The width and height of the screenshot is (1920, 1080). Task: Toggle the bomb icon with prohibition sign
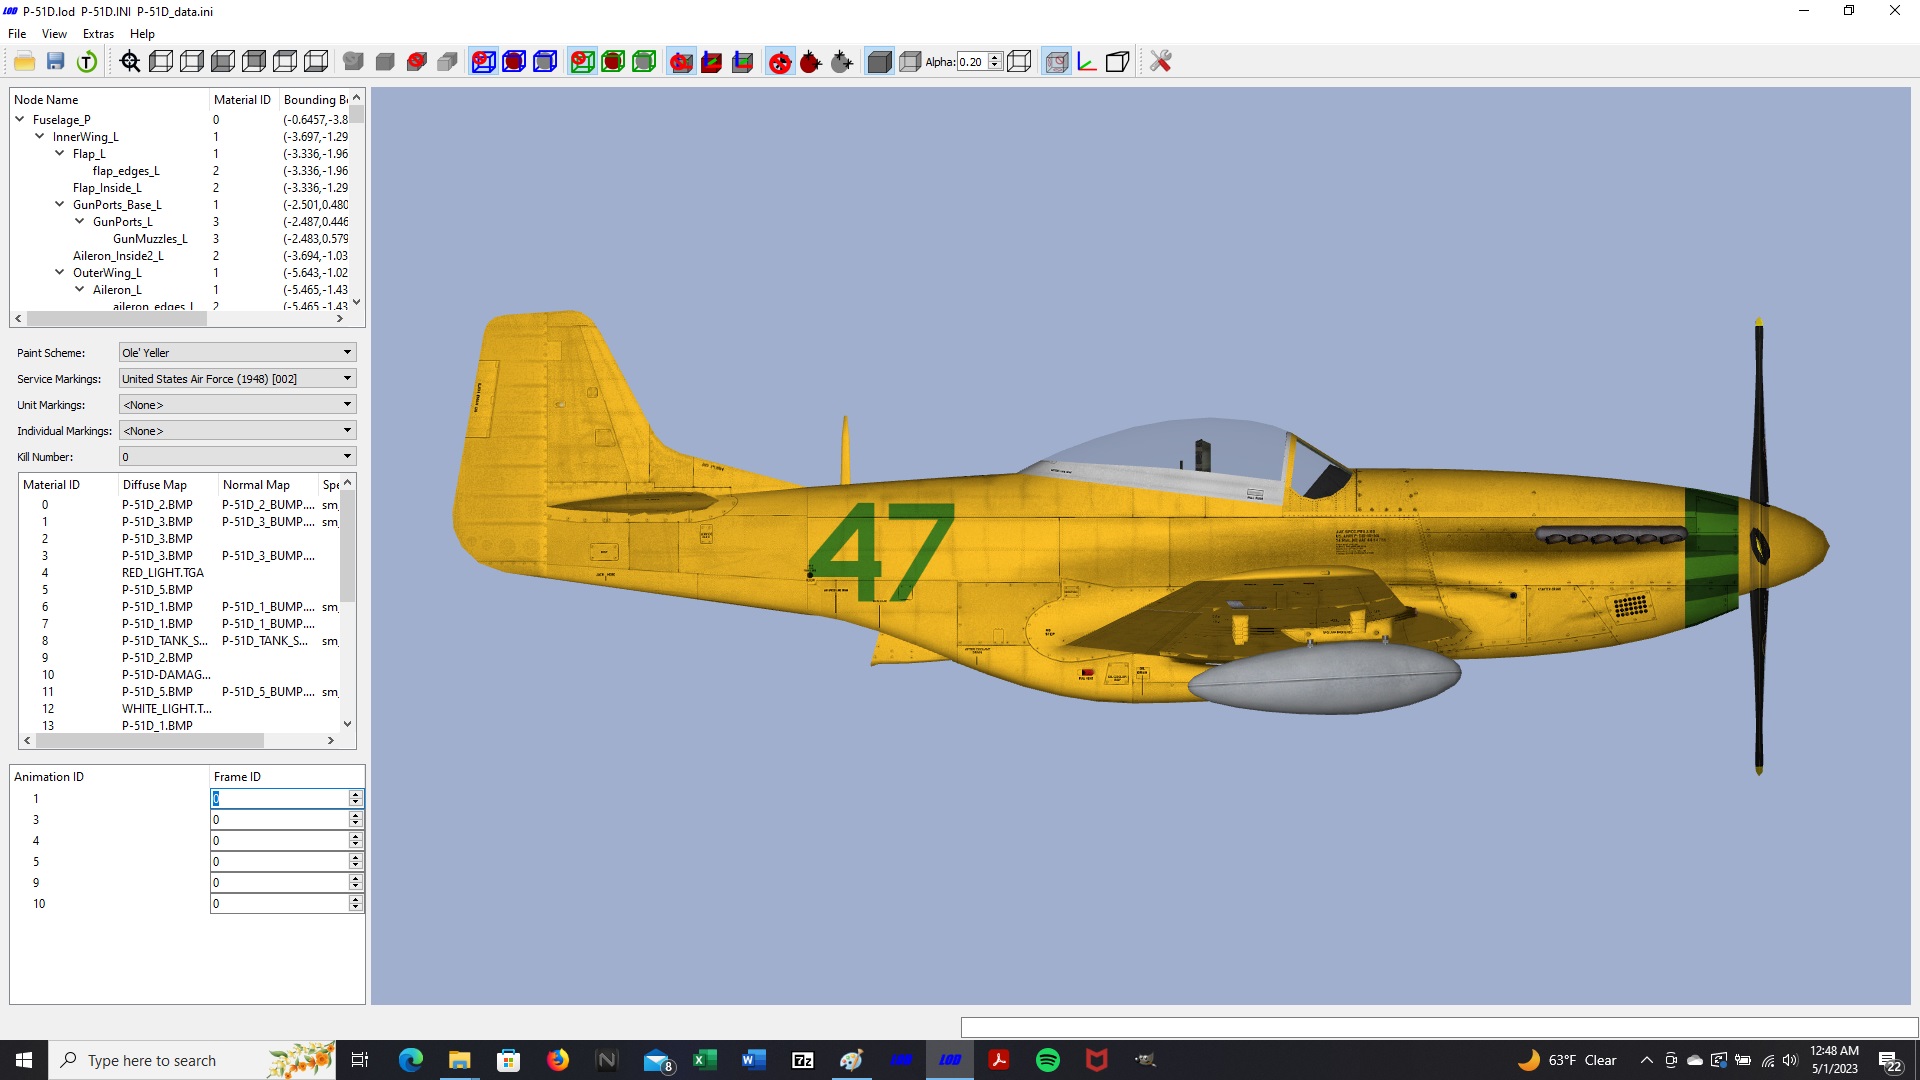click(780, 62)
